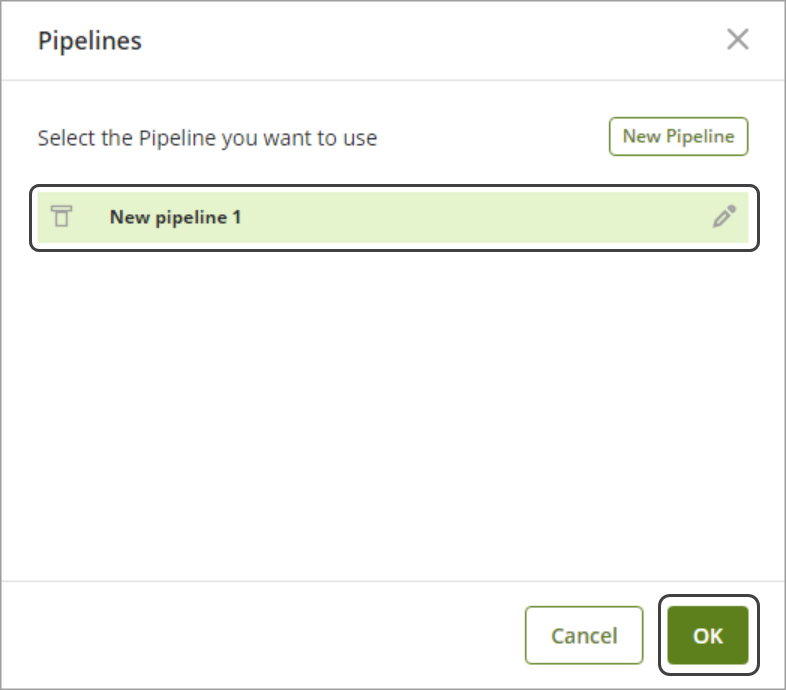Click "Select the Pipeline you want to use" text
The image size is (786, 690).
pos(207,138)
